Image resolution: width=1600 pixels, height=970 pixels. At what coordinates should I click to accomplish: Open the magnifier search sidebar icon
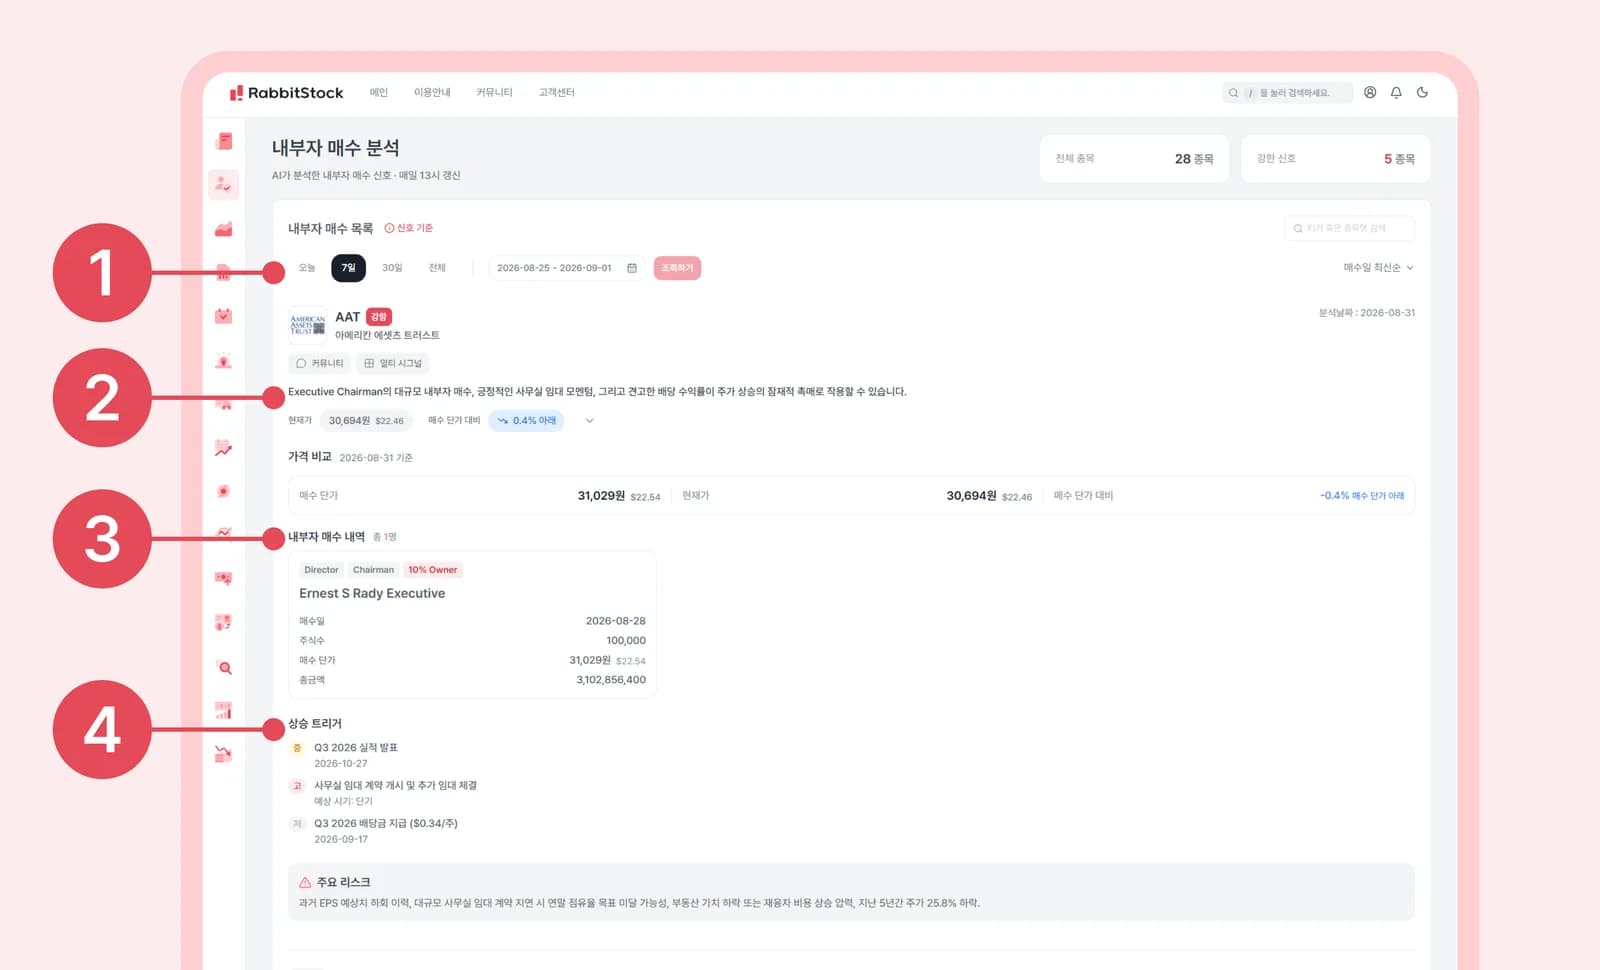225,667
